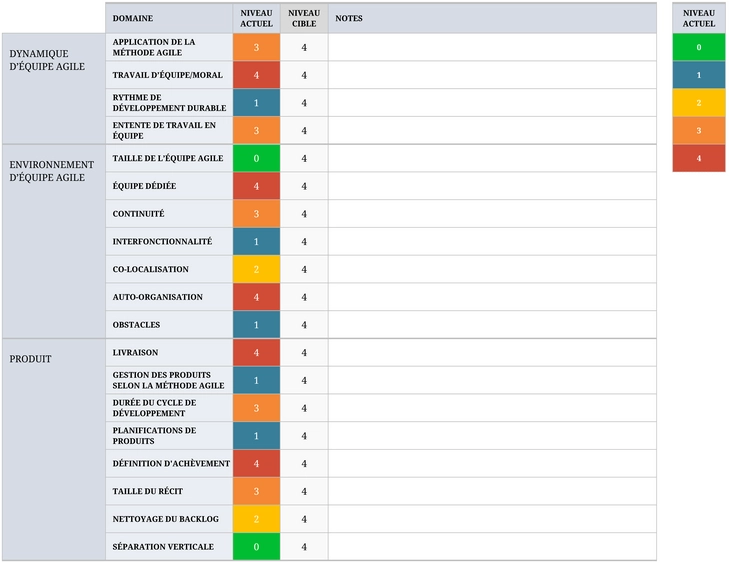Click current level cell for TAILLE DE L'ÉQUIPE AGILE
This screenshot has width=729, height=563.
point(256,158)
